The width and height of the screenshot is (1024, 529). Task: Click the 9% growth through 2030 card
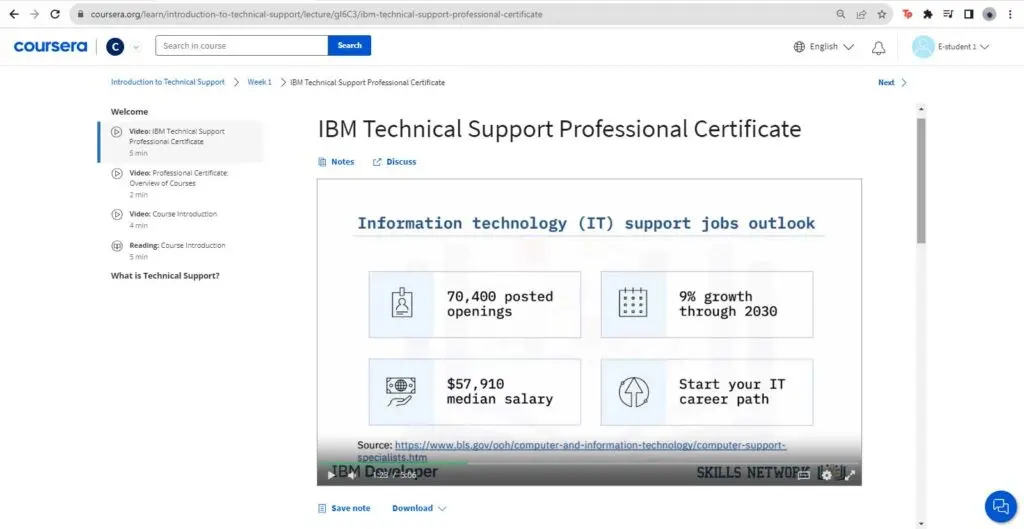(707, 304)
